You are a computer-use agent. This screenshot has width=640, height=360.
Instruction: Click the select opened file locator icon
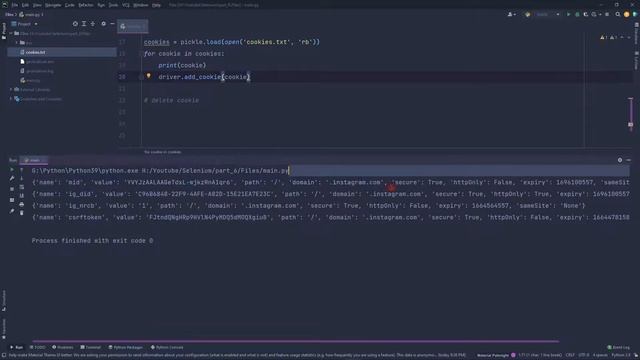coord(75,24)
